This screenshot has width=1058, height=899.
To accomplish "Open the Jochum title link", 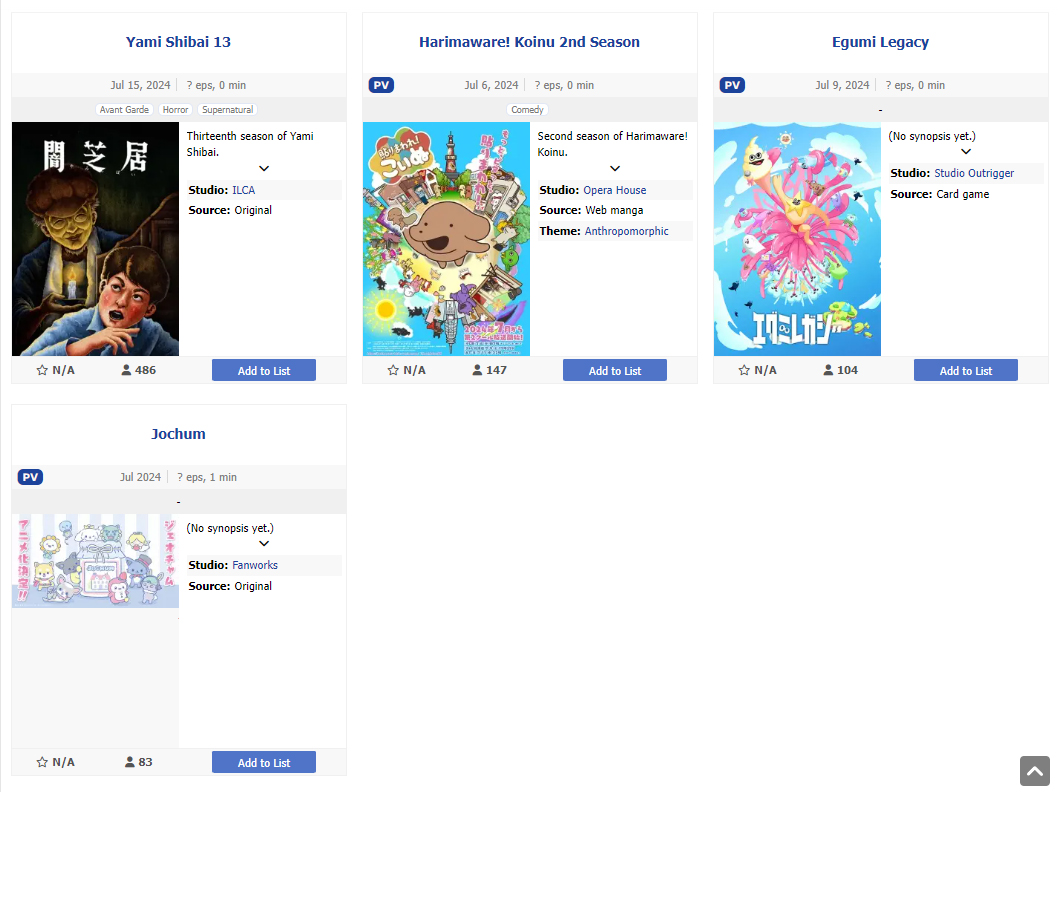I will pyautogui.click(x=178, y=434).
